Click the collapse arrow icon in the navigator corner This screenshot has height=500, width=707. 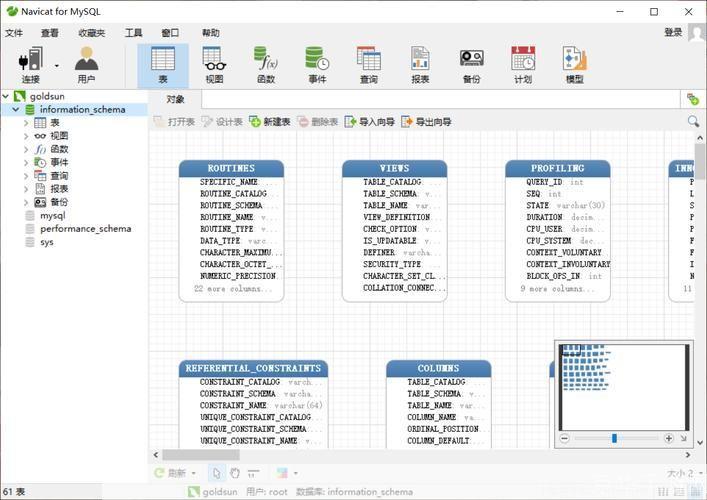(684, 438)
